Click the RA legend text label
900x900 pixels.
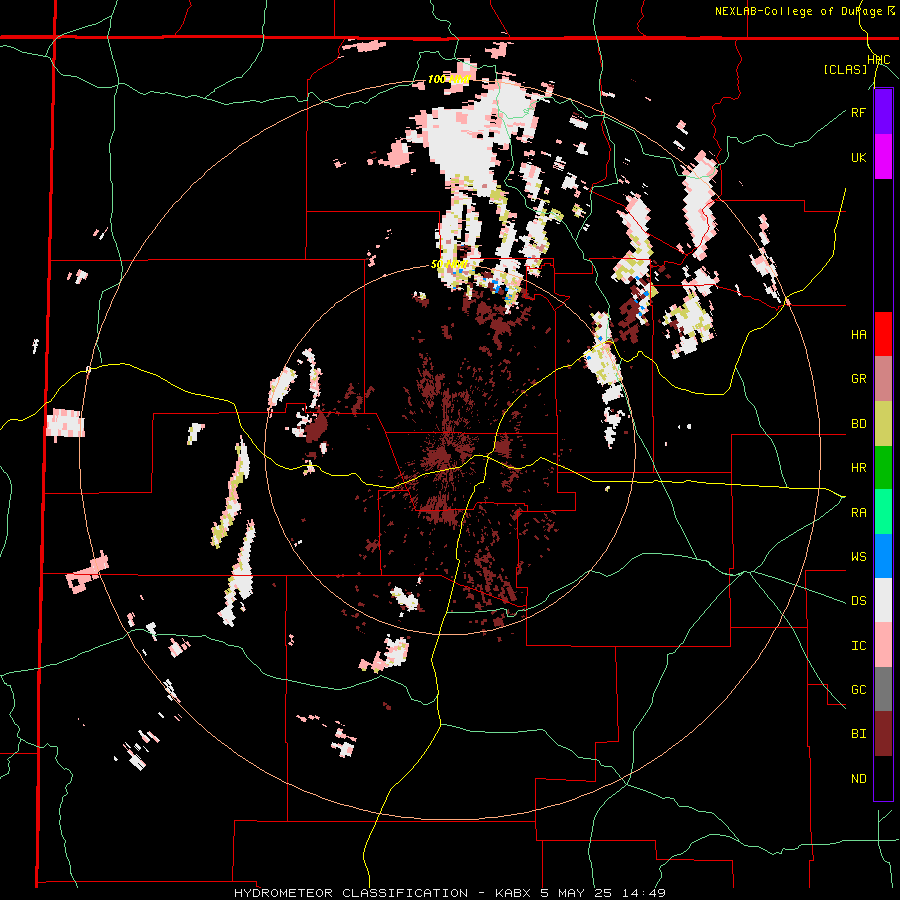click(858, 513)
